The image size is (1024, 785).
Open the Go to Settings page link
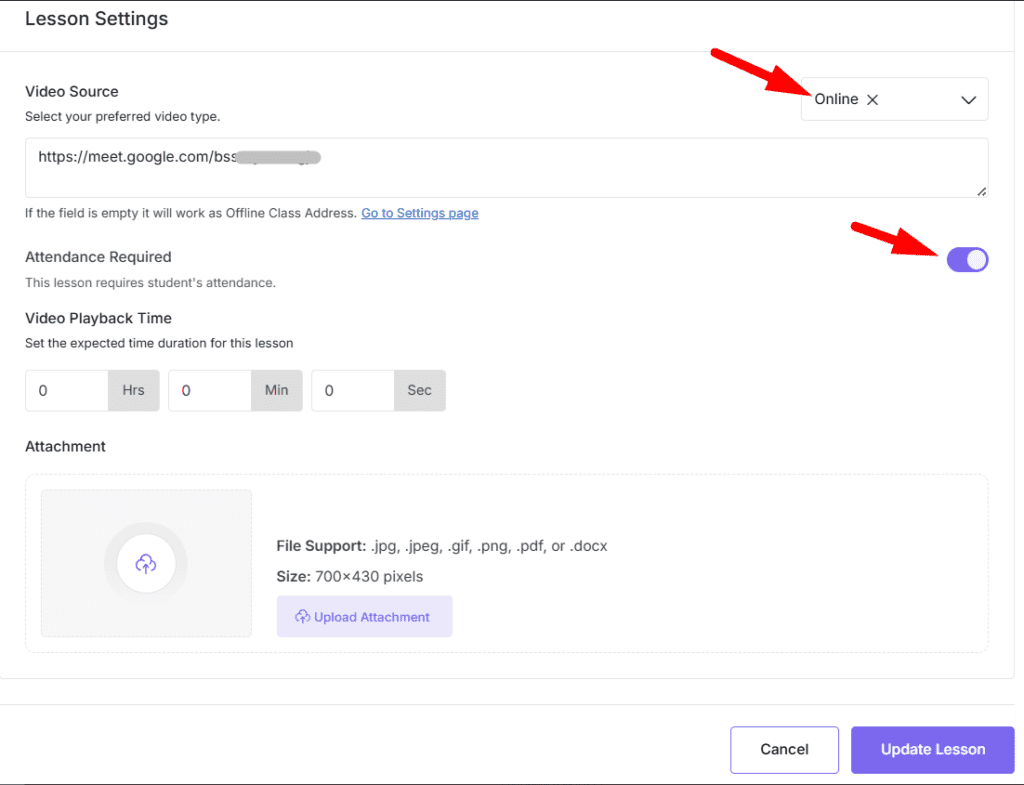pos(419,212)
